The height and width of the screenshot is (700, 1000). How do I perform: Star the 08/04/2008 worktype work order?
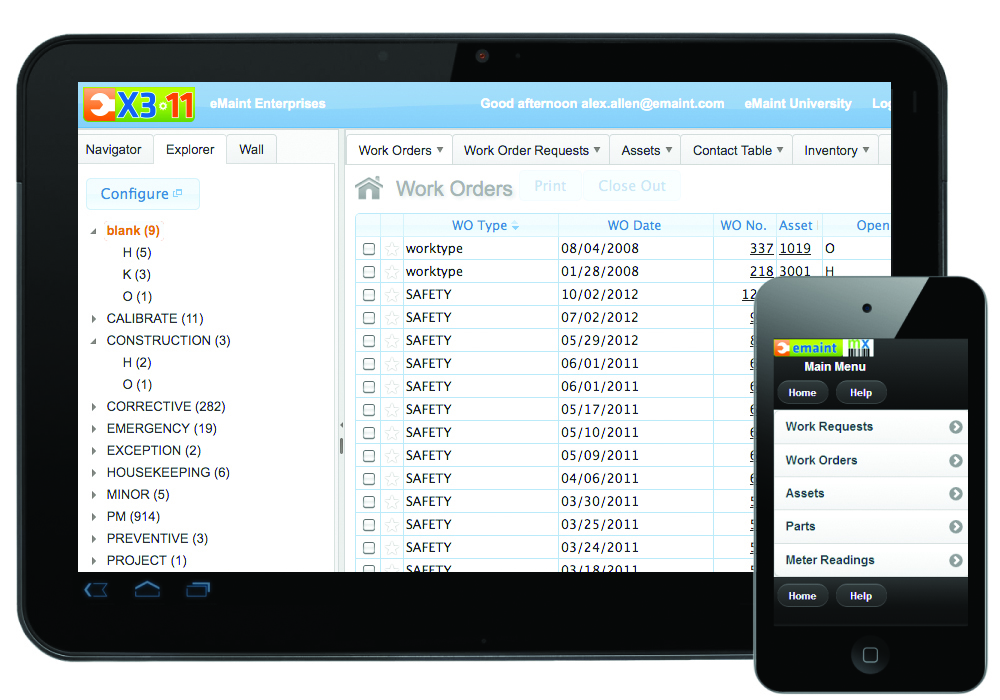(x=392, y=249)
